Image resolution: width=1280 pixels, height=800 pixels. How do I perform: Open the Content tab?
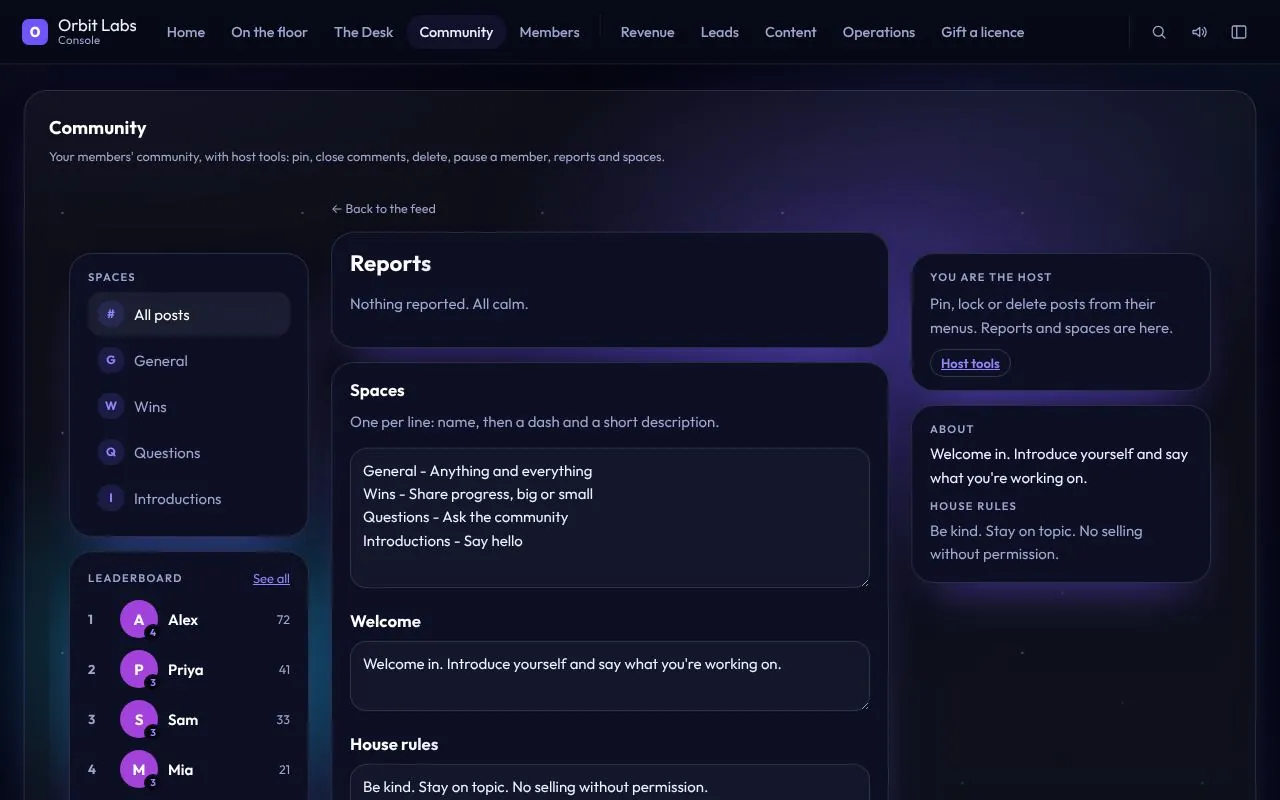(791, 32)
